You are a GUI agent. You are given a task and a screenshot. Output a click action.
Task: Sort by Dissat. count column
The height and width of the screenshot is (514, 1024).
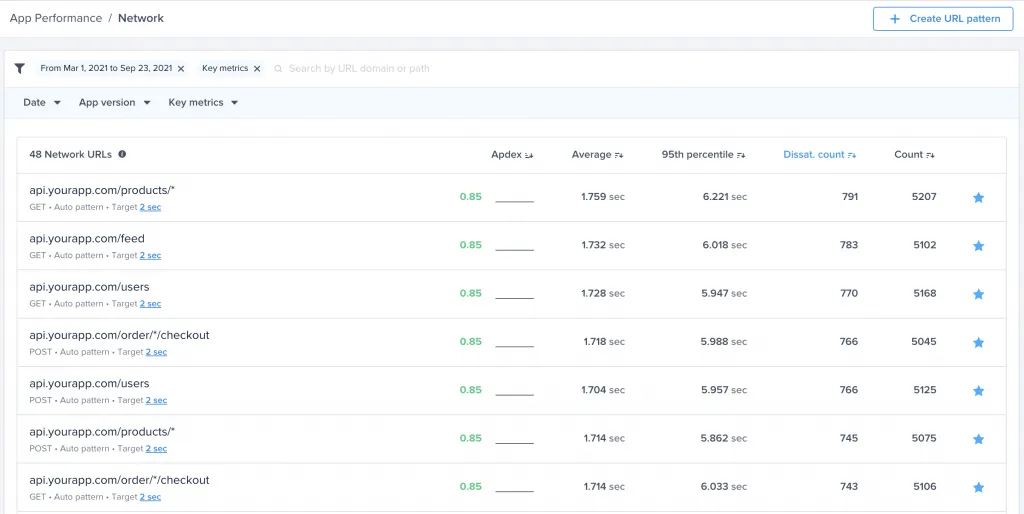[820, 155]
